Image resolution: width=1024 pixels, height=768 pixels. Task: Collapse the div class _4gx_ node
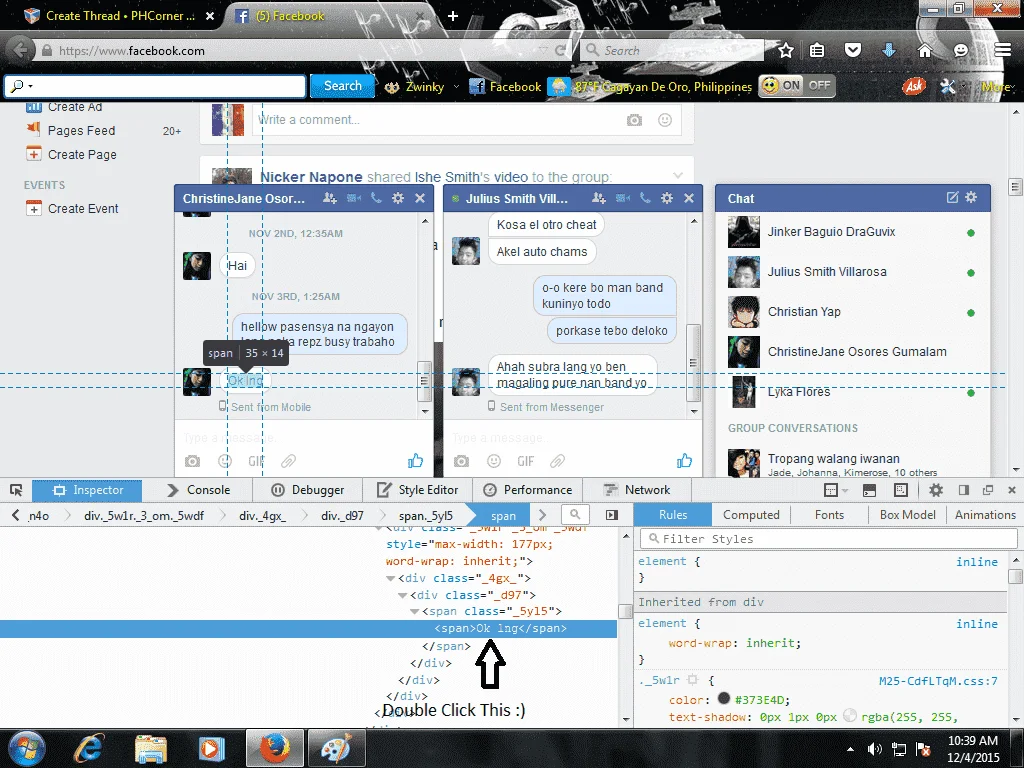pos(391,578)
